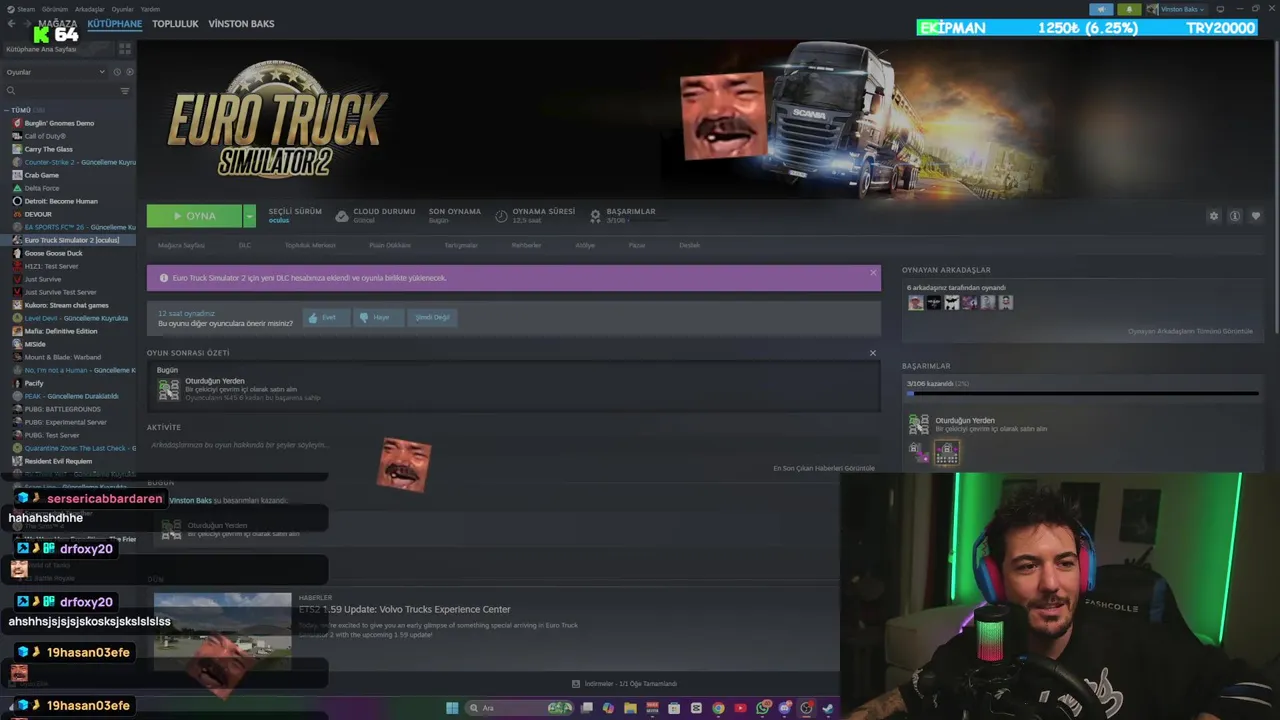Click the Cloud Durumu cloud icon
This screenshot has height=720, width=1280.
(x=341, y=216)
